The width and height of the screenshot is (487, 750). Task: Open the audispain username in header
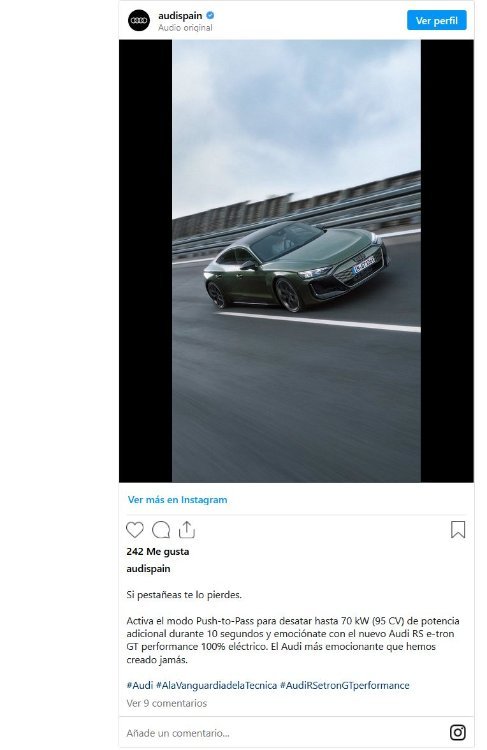click(x=180, y=15)
